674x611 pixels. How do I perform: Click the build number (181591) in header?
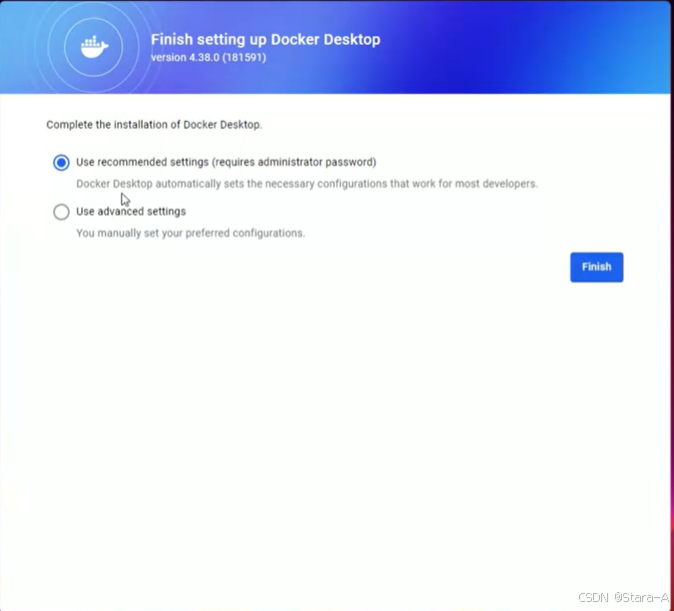coord(244,57)
